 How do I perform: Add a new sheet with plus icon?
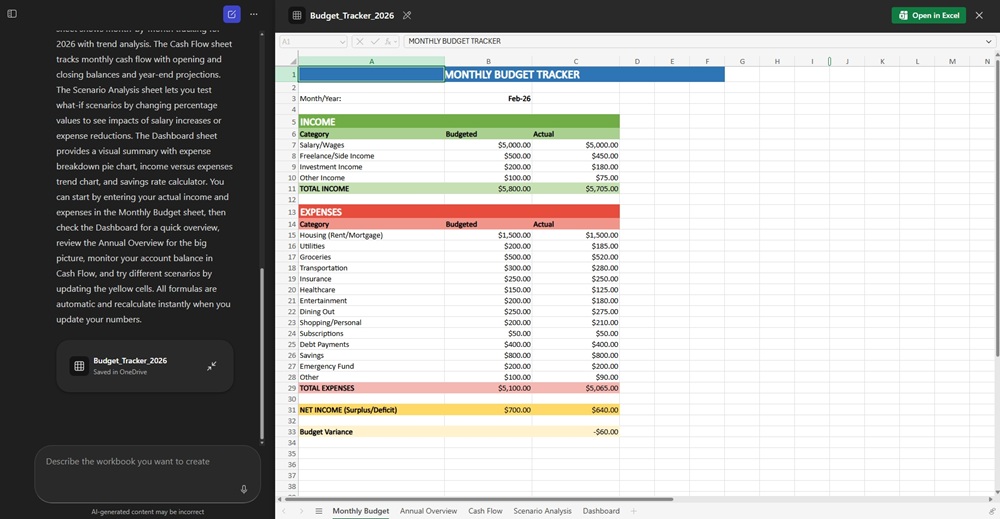[x=633, y=511]
